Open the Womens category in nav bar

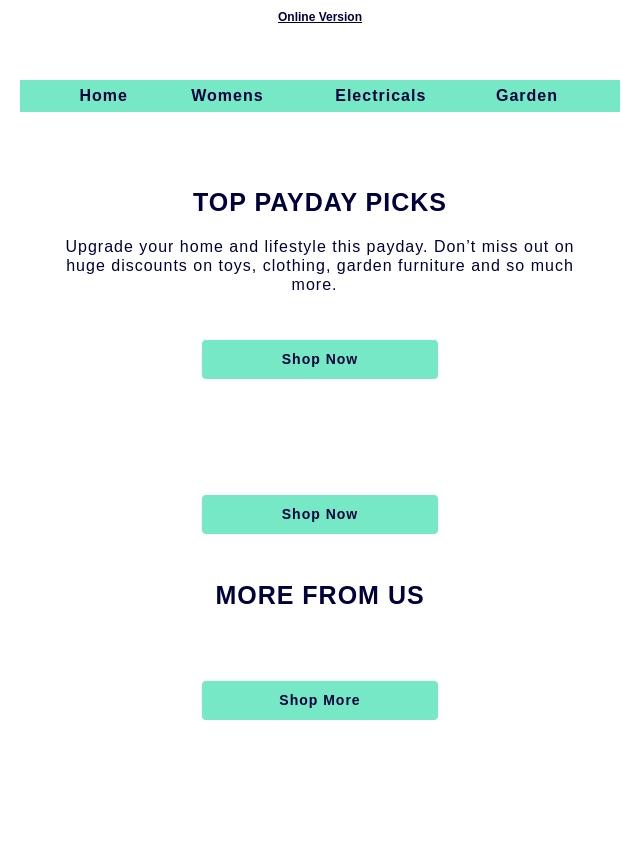(x=227, y=95)
